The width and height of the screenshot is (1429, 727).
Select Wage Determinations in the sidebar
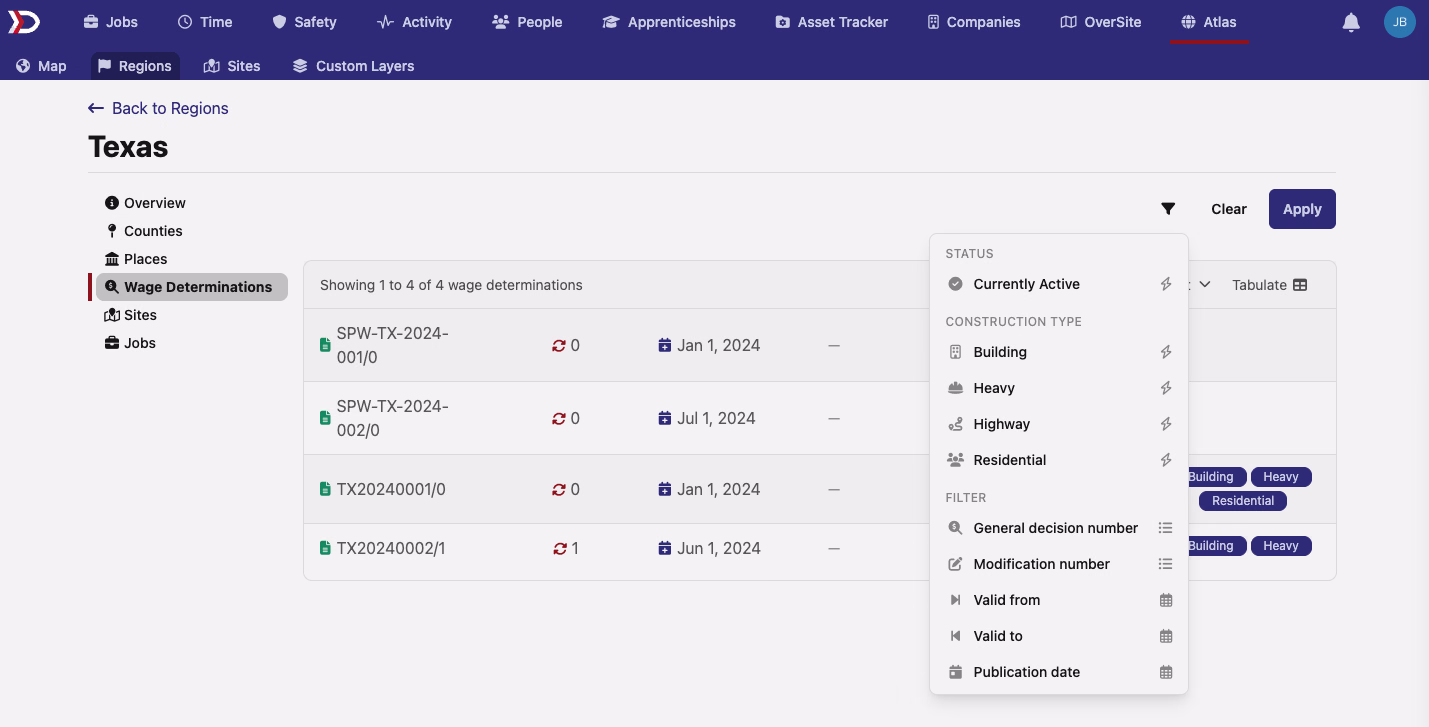tap(192, 287)
